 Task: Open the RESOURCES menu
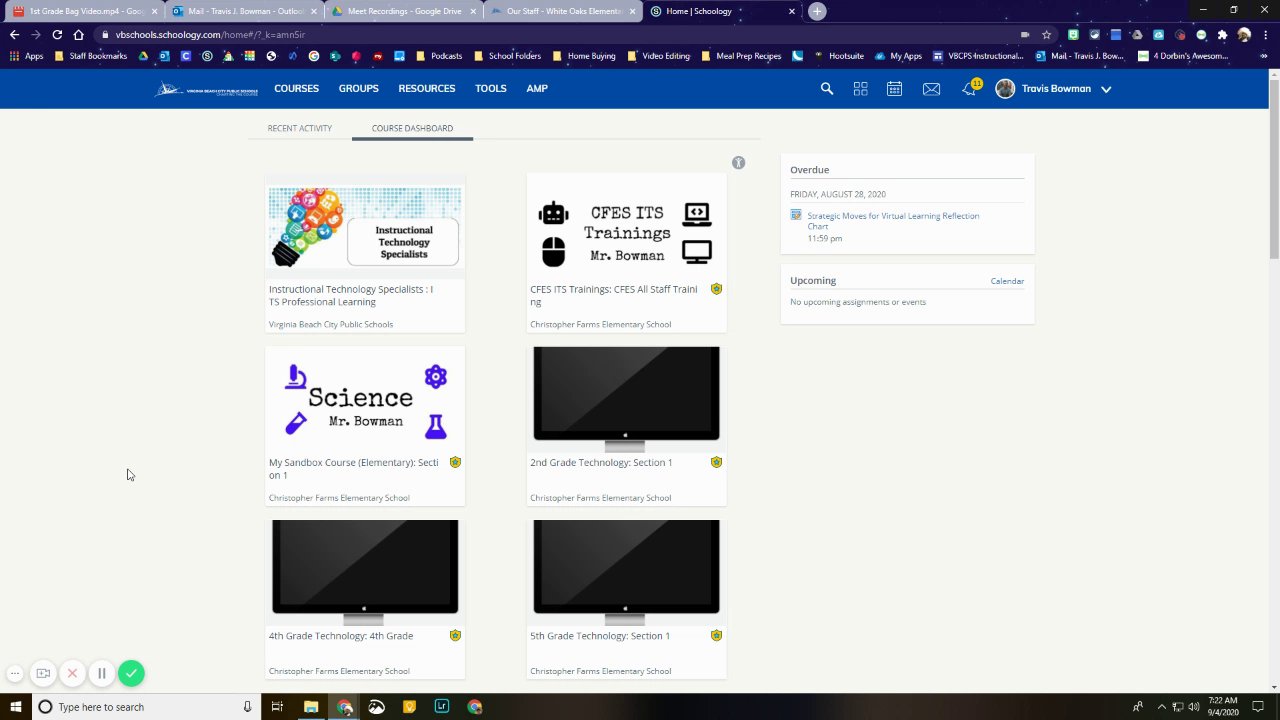coord(427,88)
